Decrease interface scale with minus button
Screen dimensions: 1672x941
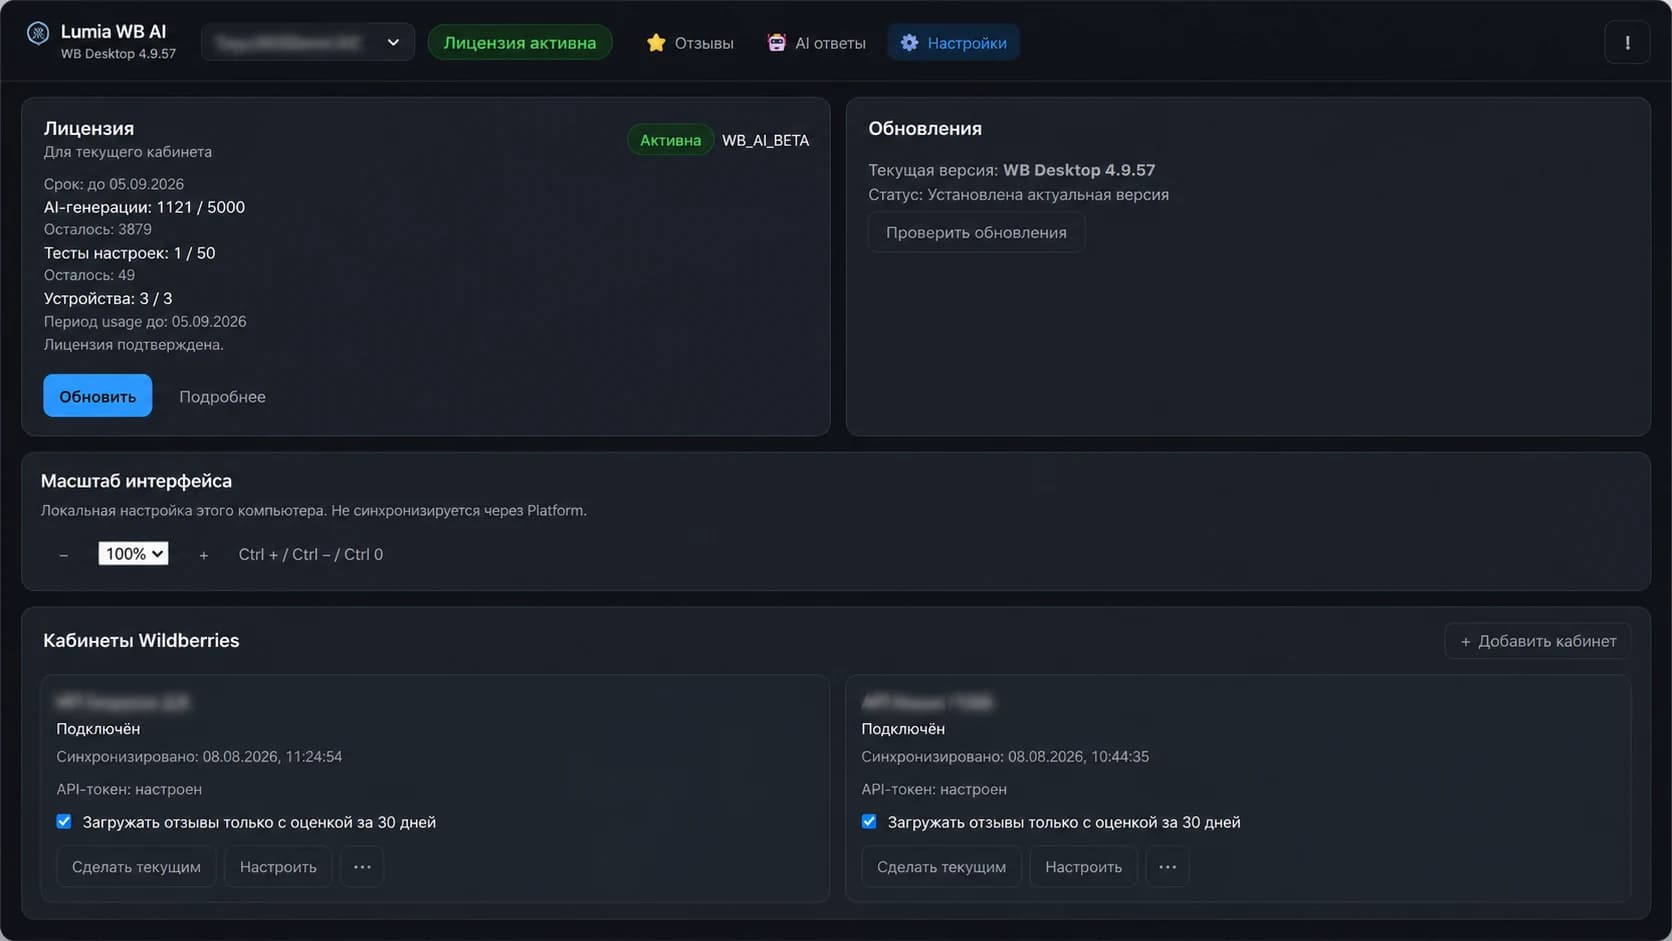pyautogui.click(x=64, y=555)
